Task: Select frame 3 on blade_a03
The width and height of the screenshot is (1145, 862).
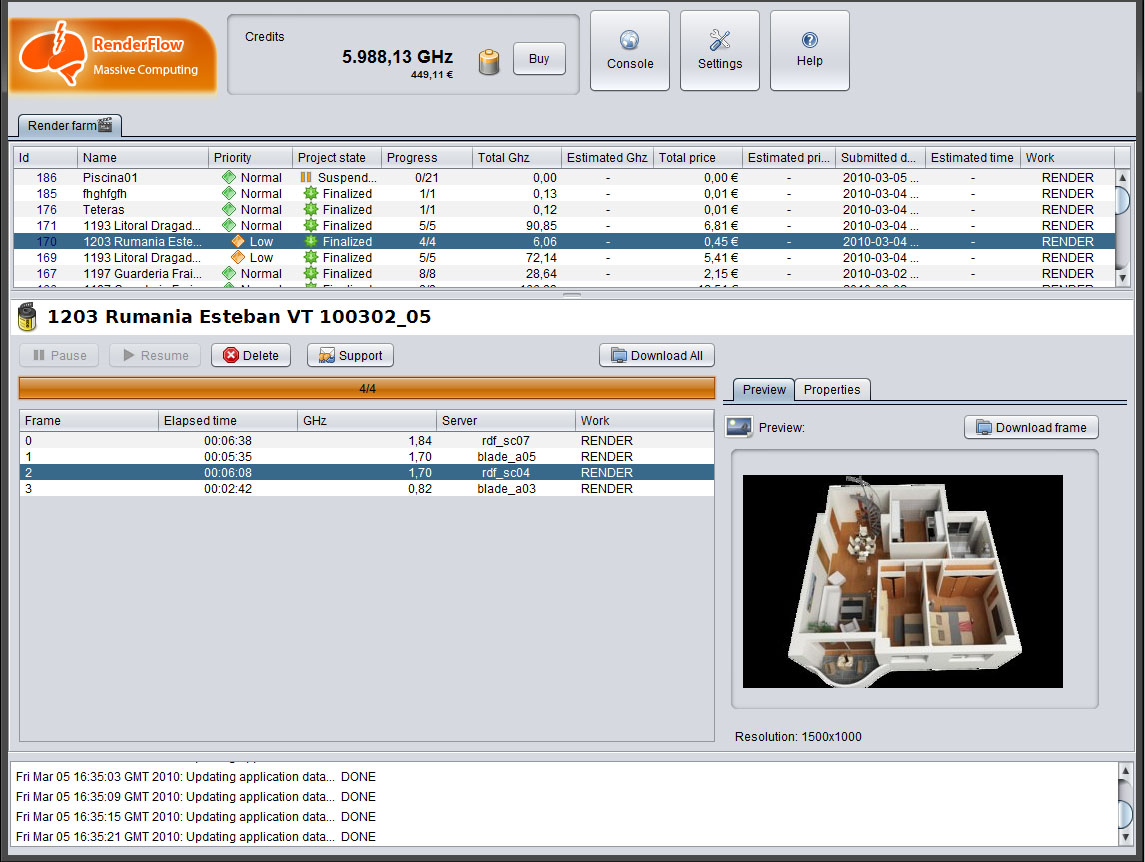Action: point(367,489)
